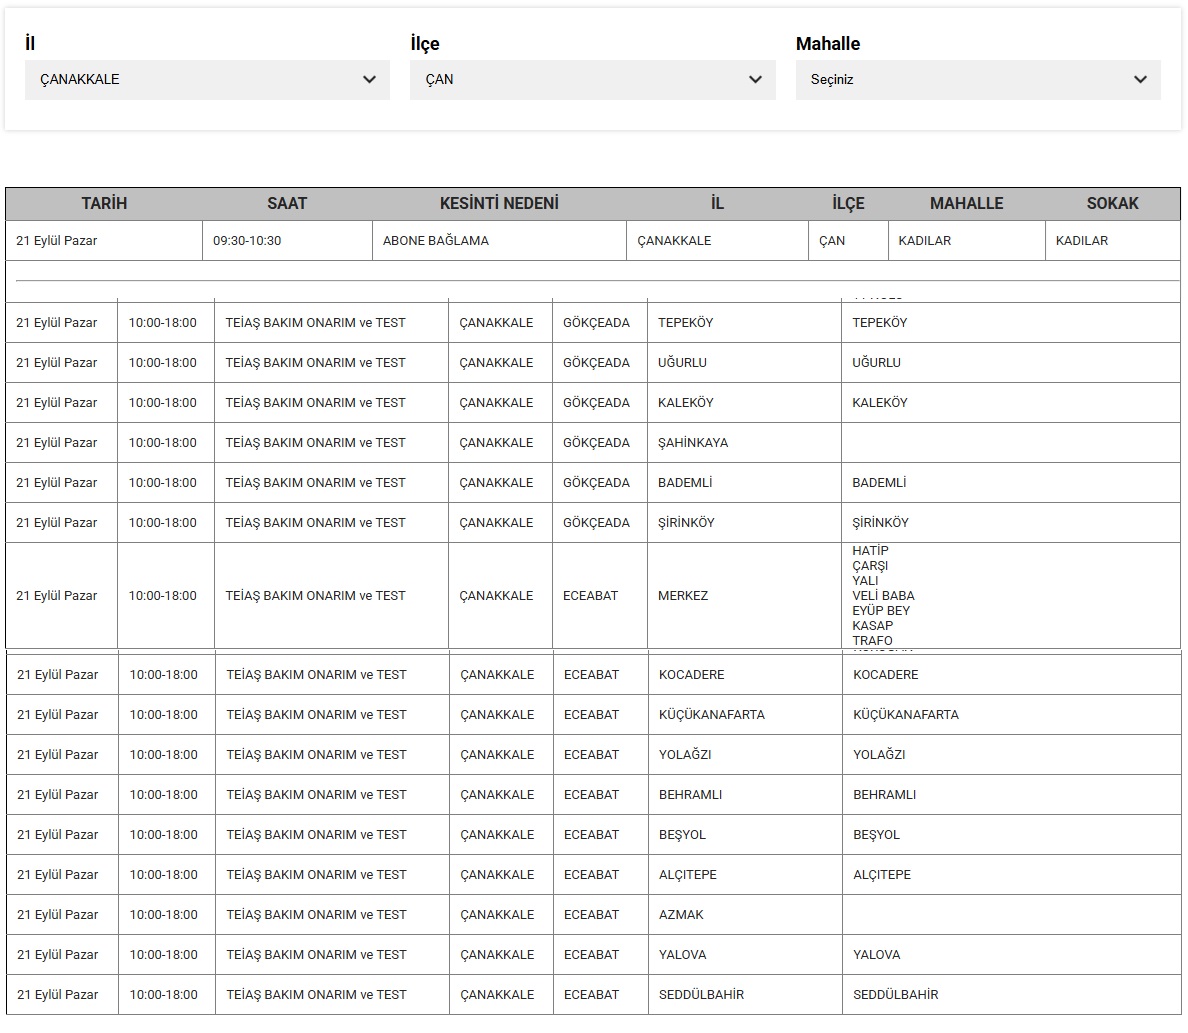
Task: Click KALEKÖY in the mahalle column
Action: point(686,403)
